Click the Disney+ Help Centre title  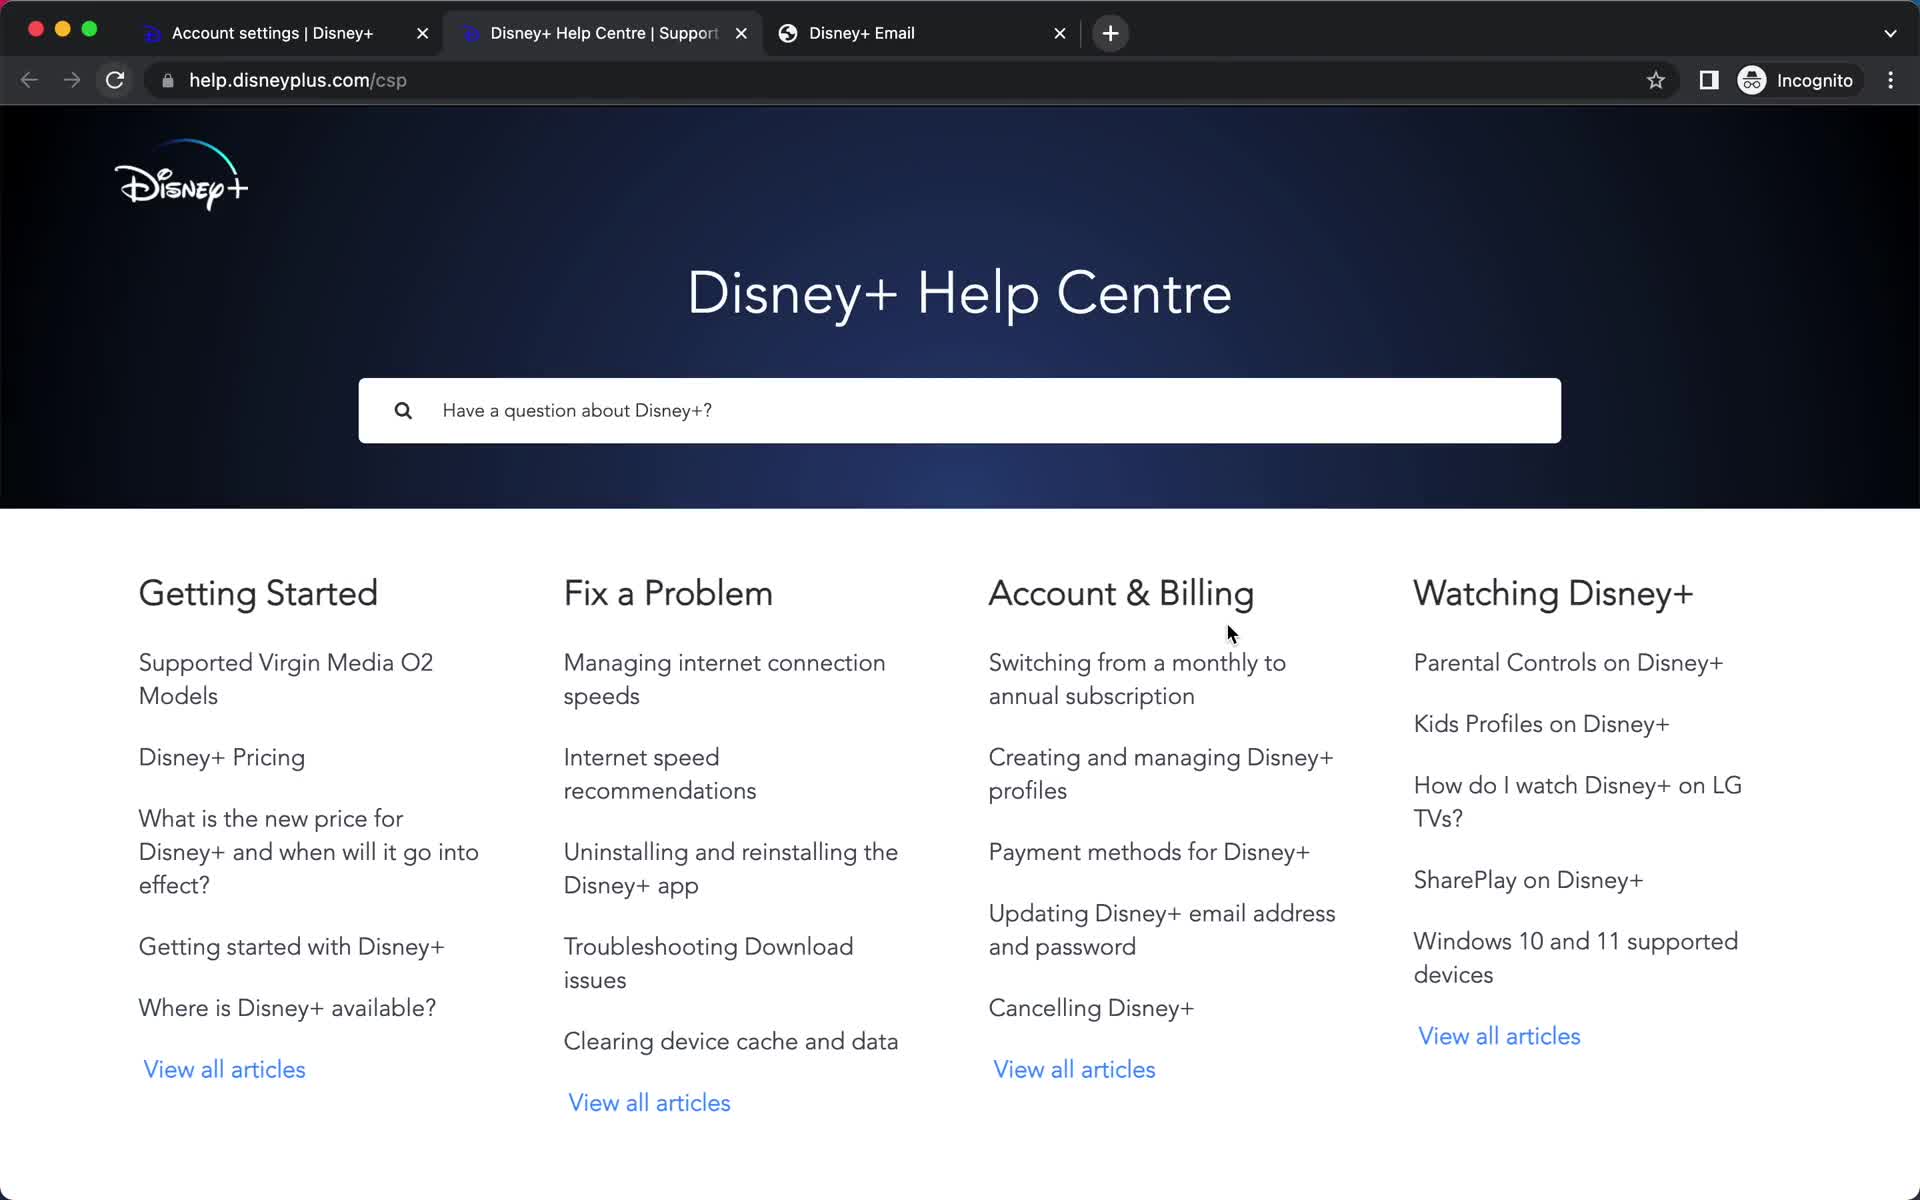pos(959,294)
